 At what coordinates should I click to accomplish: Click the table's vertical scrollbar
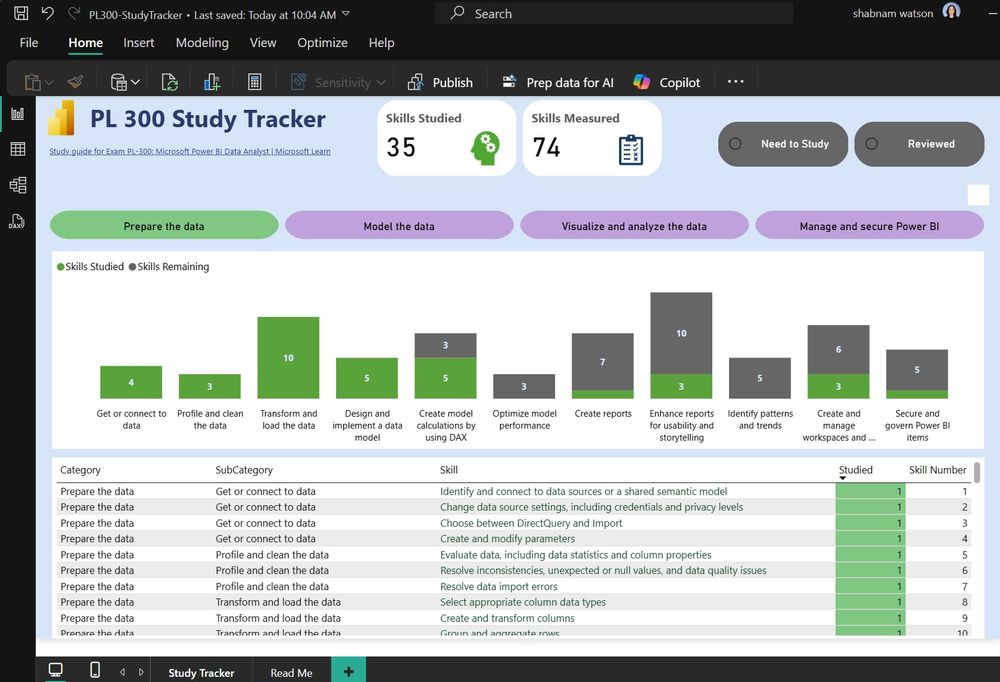click(977, 472)
